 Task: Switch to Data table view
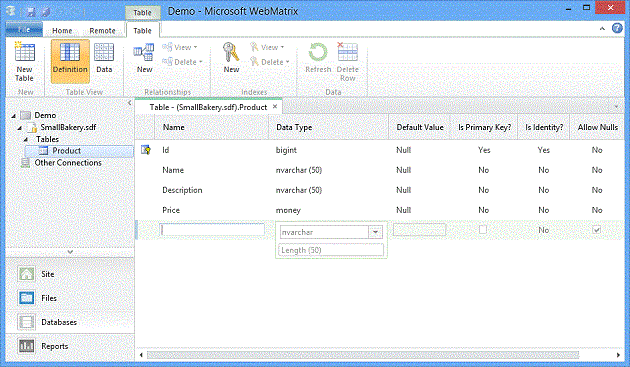point(104,52)
